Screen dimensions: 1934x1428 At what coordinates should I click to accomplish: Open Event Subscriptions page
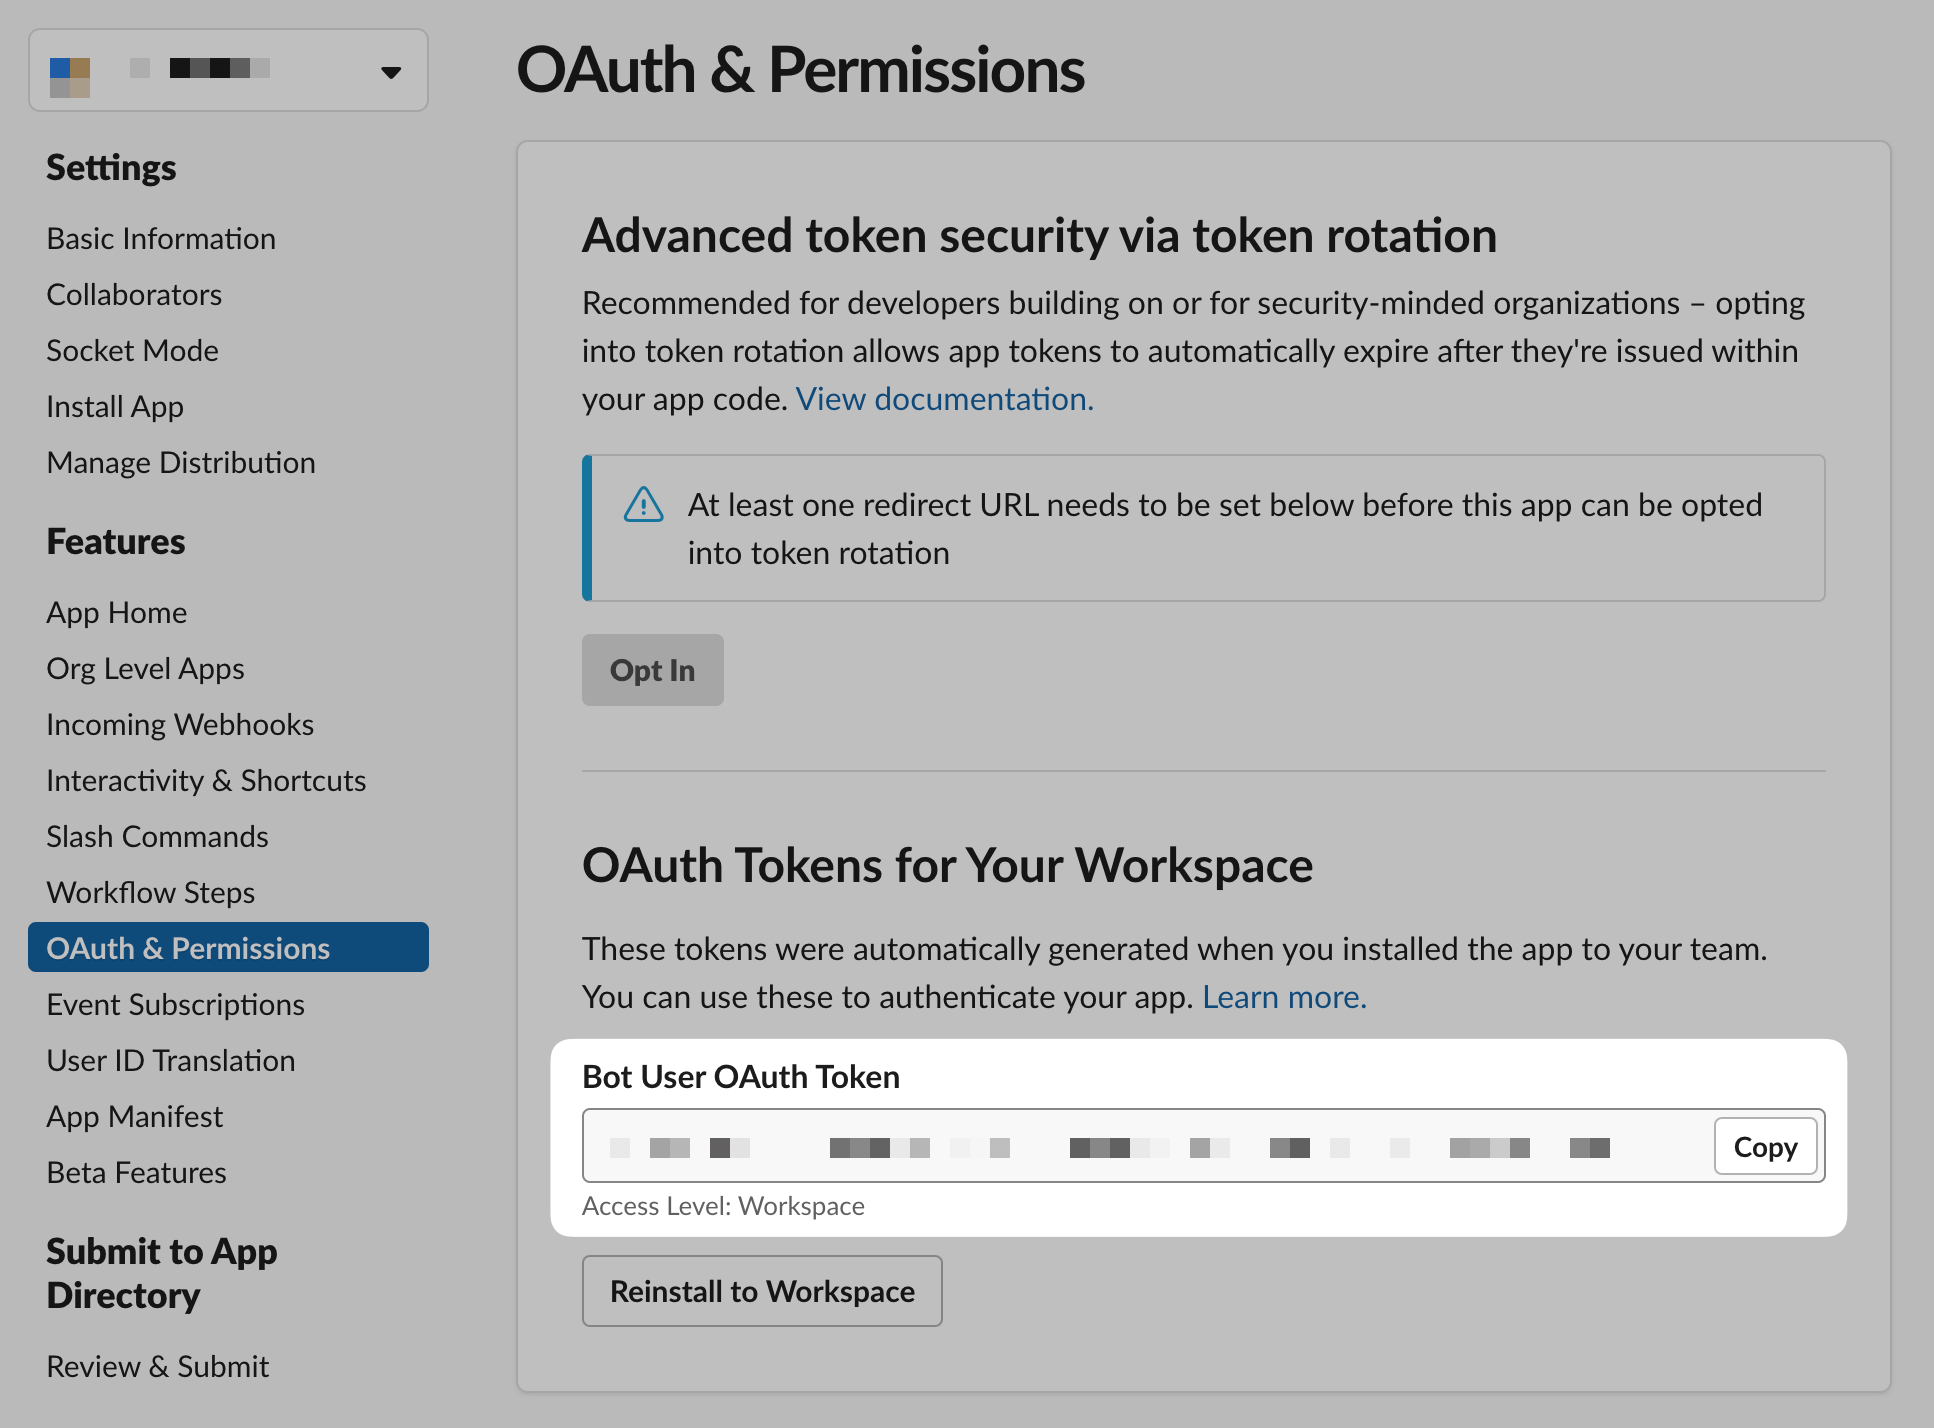[175, 1005]
